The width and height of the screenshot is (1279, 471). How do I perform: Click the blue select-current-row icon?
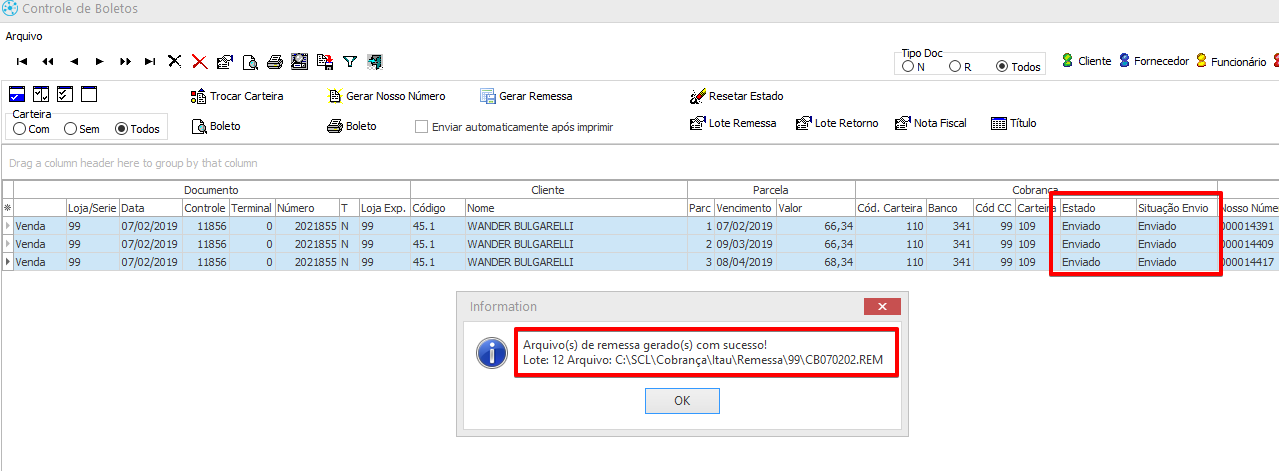(16, 95)
